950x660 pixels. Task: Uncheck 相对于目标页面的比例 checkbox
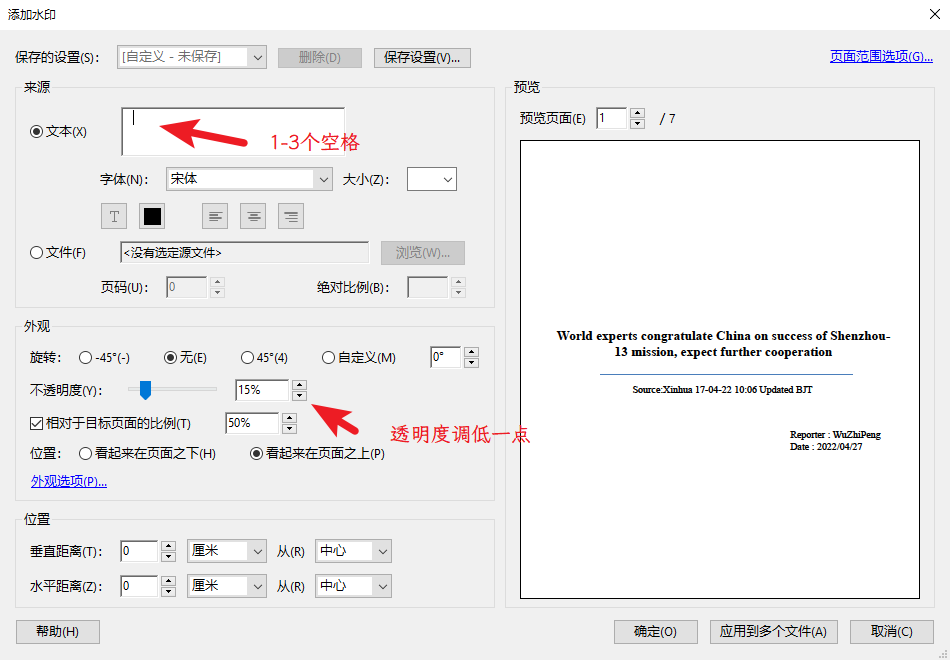(x=37, y=422)
